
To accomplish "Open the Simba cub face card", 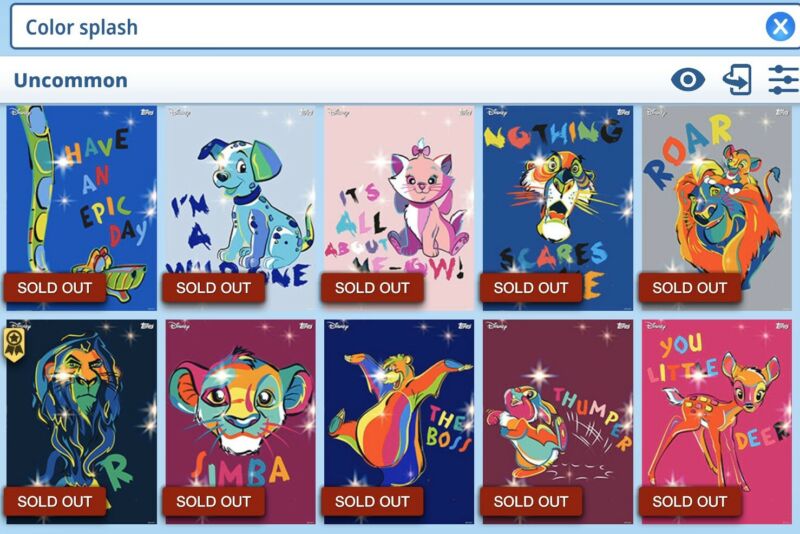I will 240,422.
